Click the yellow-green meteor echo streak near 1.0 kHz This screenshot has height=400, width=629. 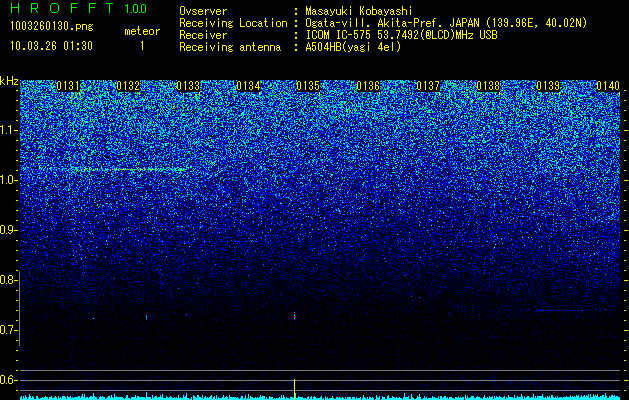(130, 170)
